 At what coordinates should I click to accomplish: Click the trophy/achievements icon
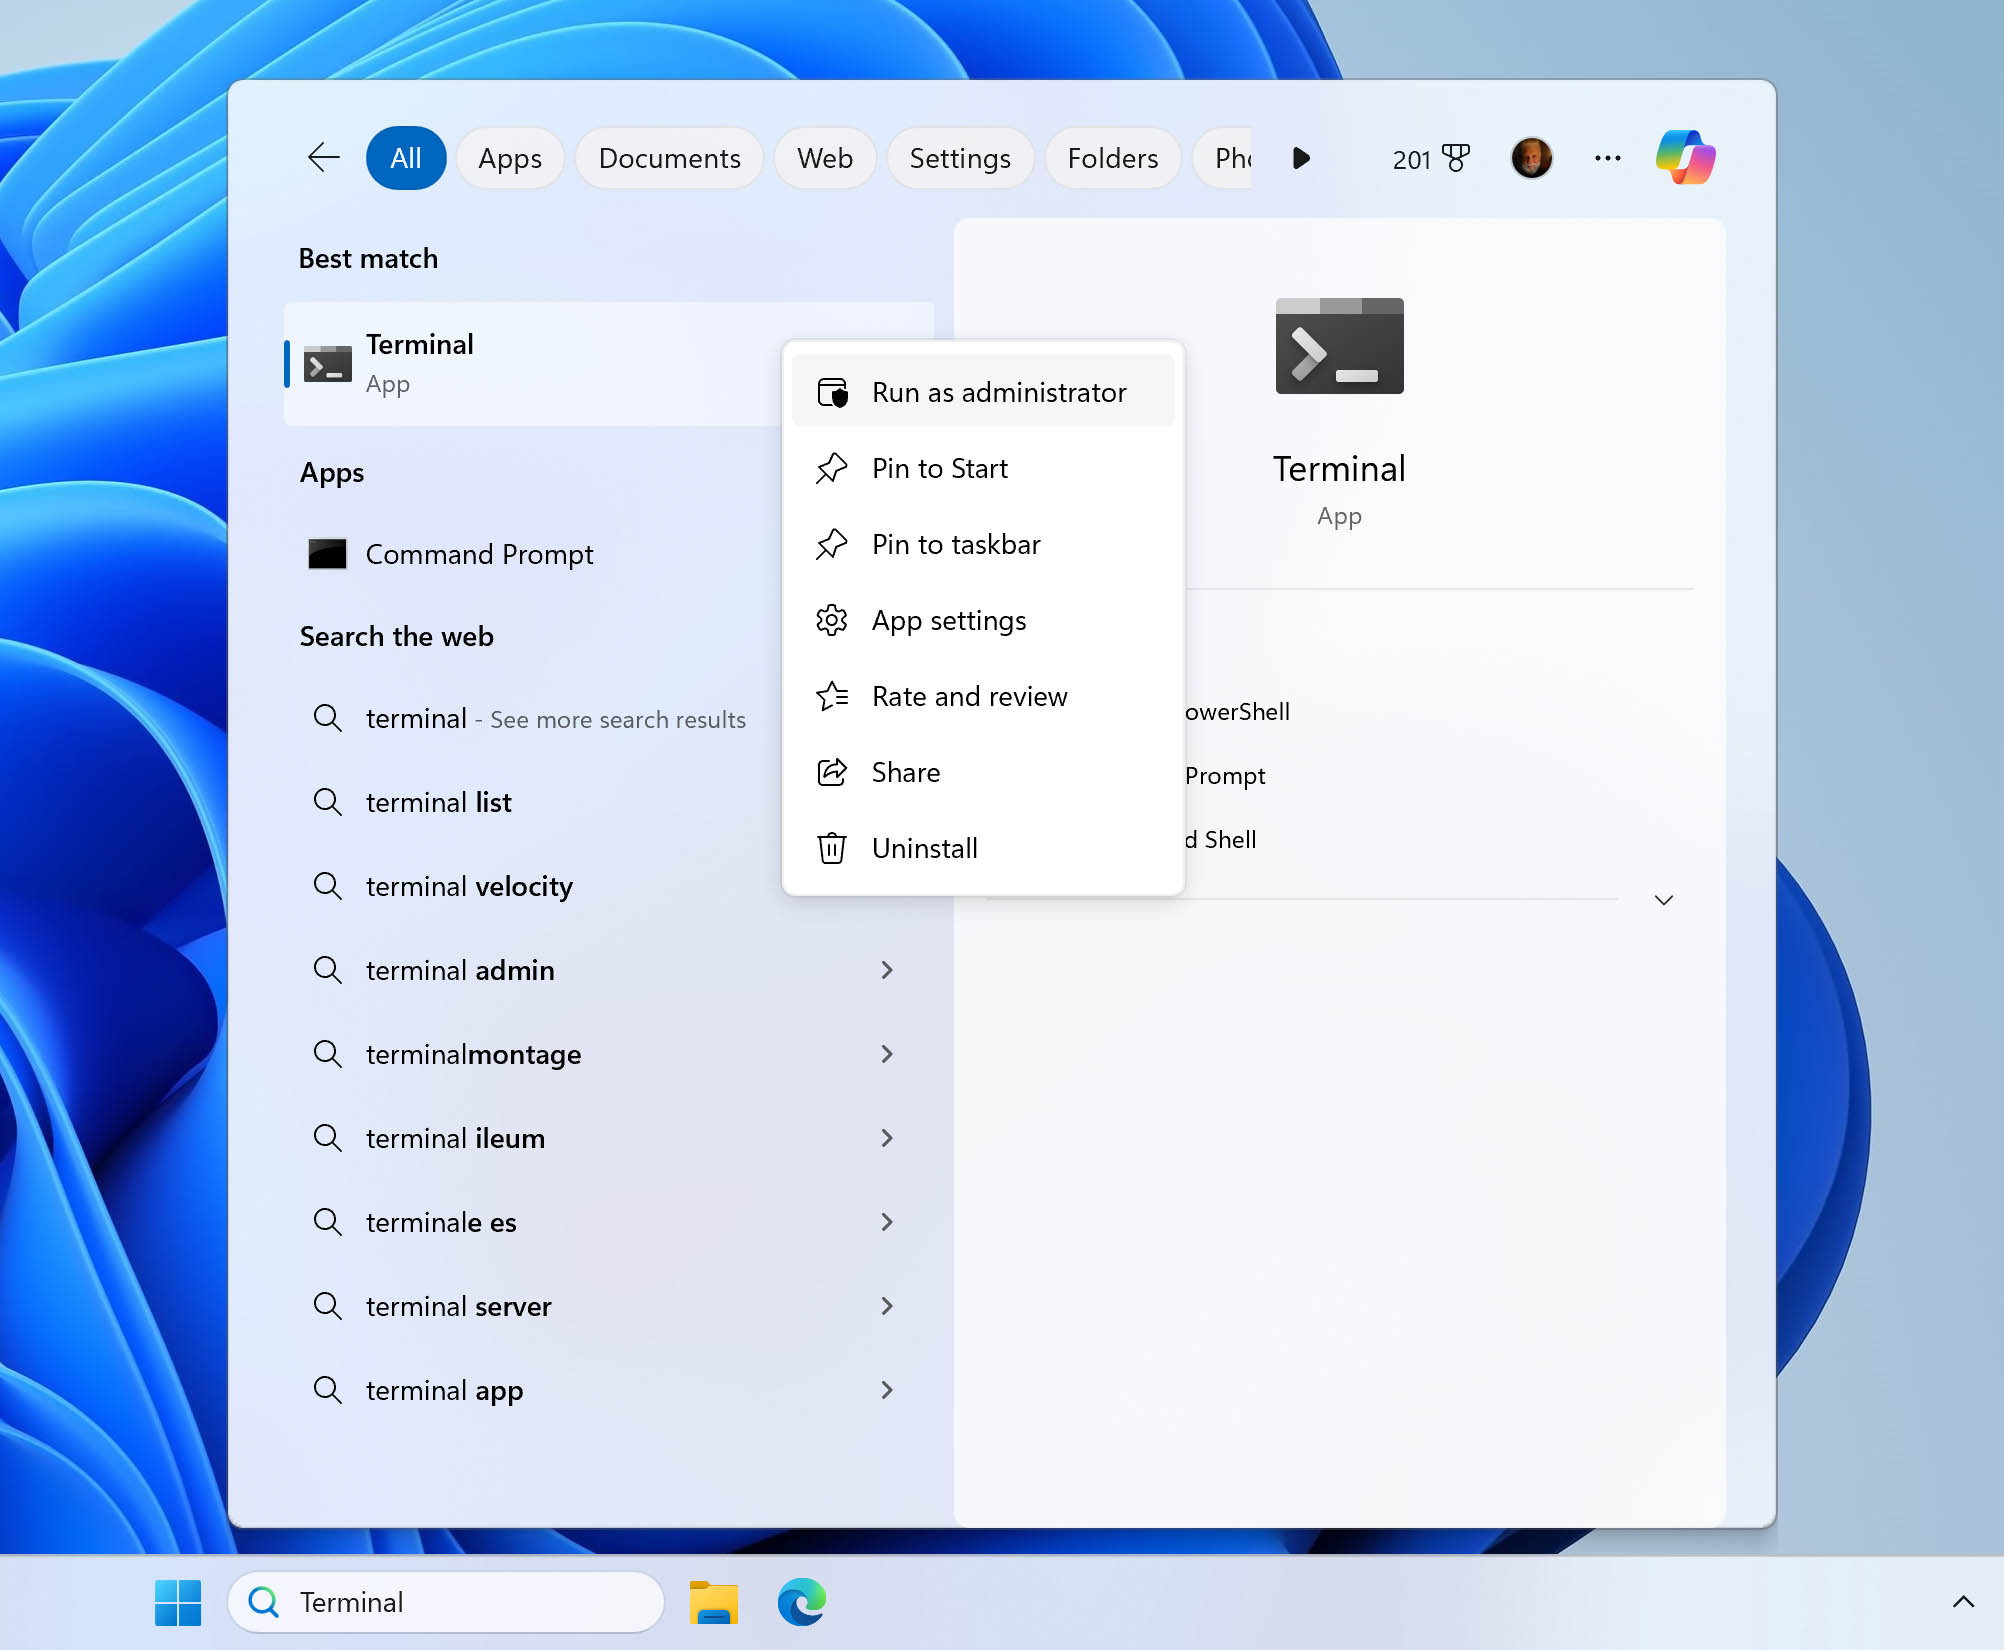click(x=1458, y=157)
